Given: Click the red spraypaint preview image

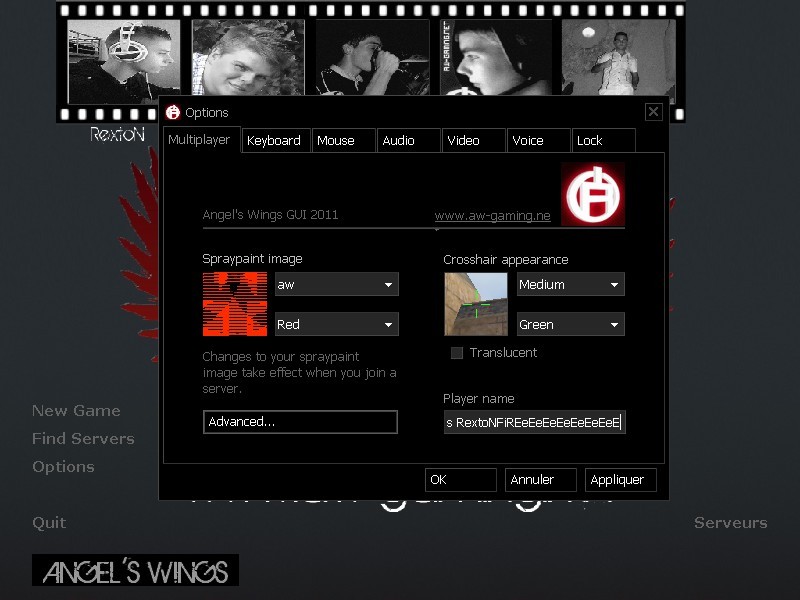Looking at the screenshot, I should click(x=235, y=304).
